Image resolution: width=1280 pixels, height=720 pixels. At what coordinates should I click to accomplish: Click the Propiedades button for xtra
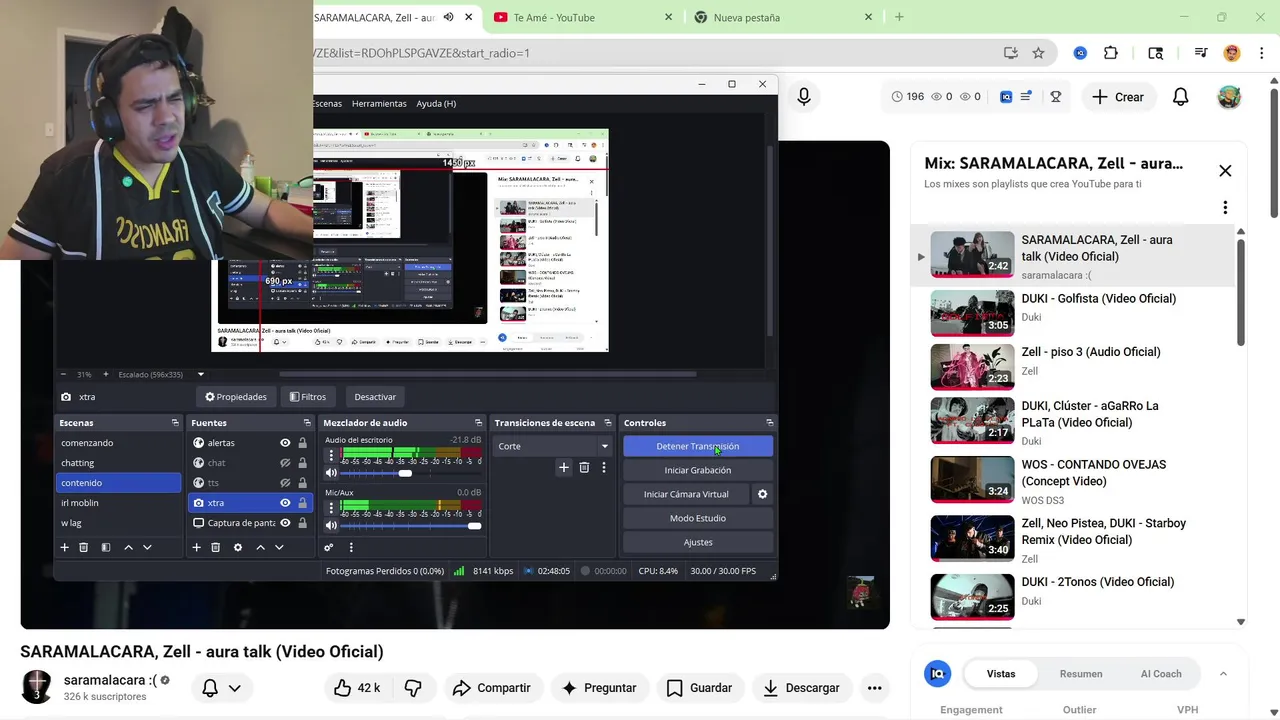tap(236, 397)
